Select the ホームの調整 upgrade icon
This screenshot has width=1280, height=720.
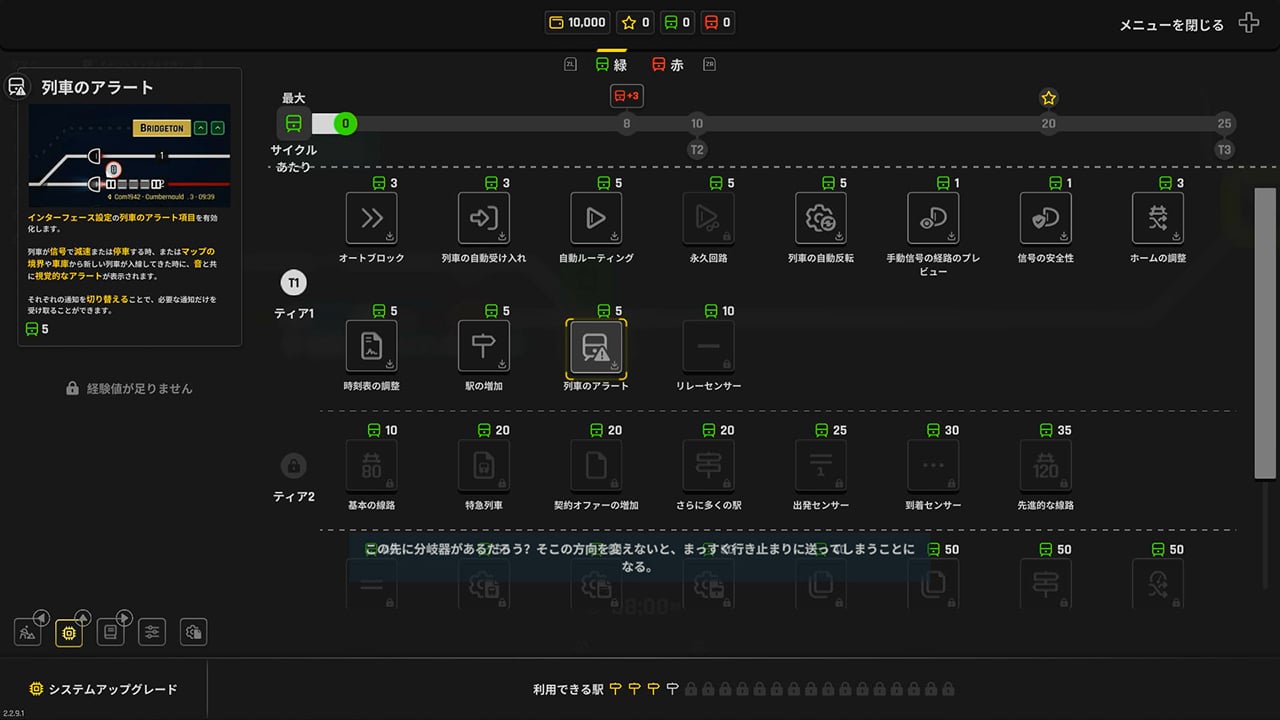(1158, 218)
